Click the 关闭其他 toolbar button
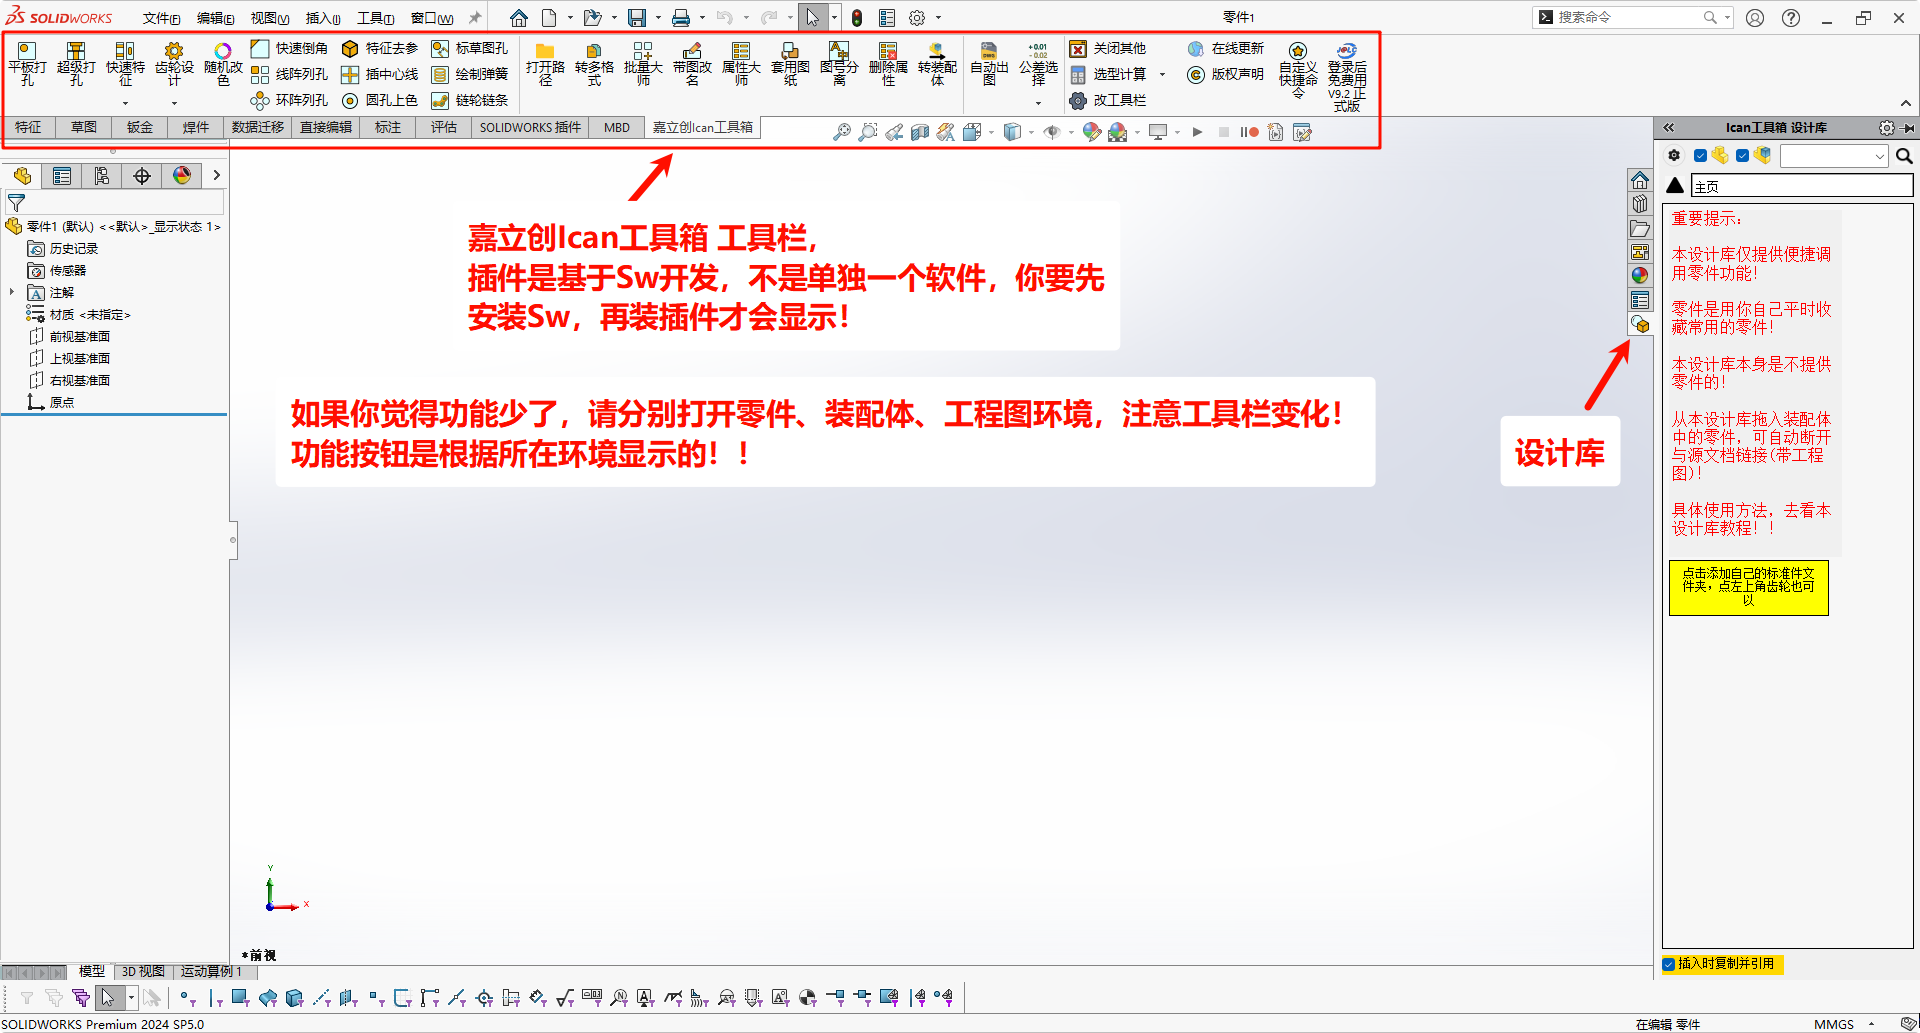The width and height of the screenshot is (1920, 1033). click(1108, 48)
